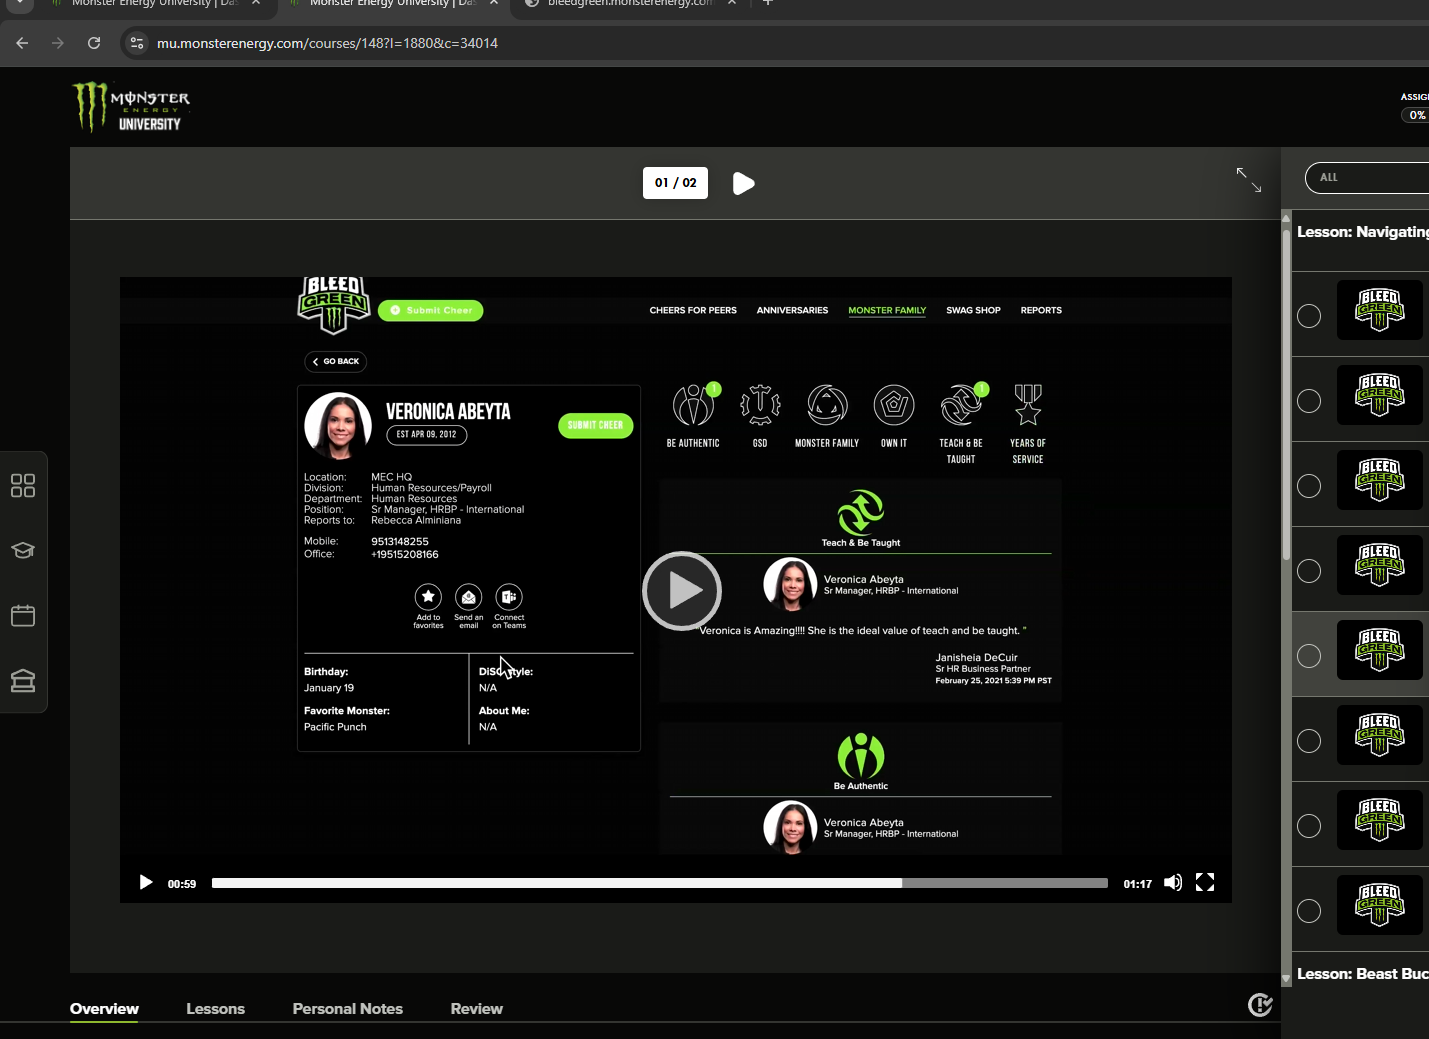Click the Monster Family badge icon

[x=827, y=405]
